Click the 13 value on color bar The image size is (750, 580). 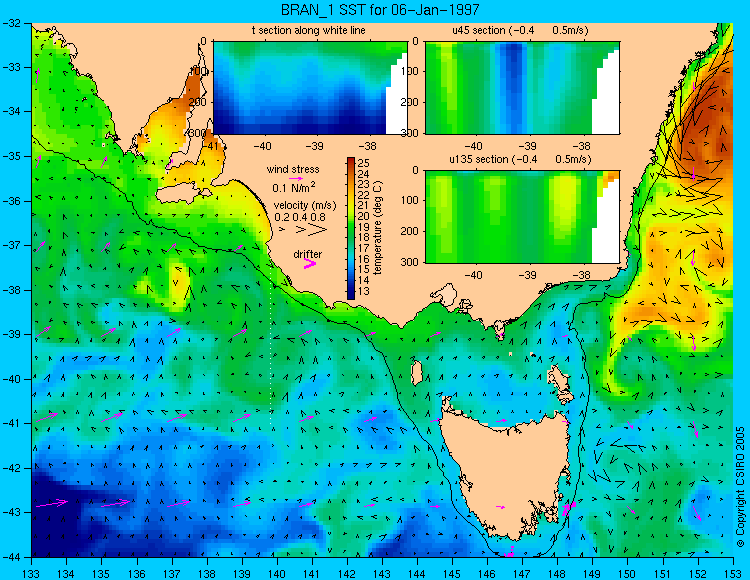pos(364,291)
